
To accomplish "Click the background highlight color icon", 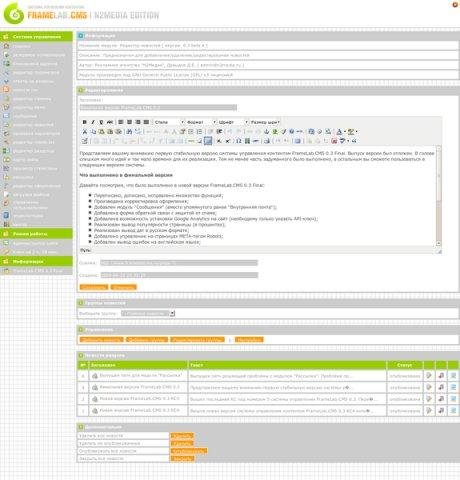I will (x=350, y=132).
